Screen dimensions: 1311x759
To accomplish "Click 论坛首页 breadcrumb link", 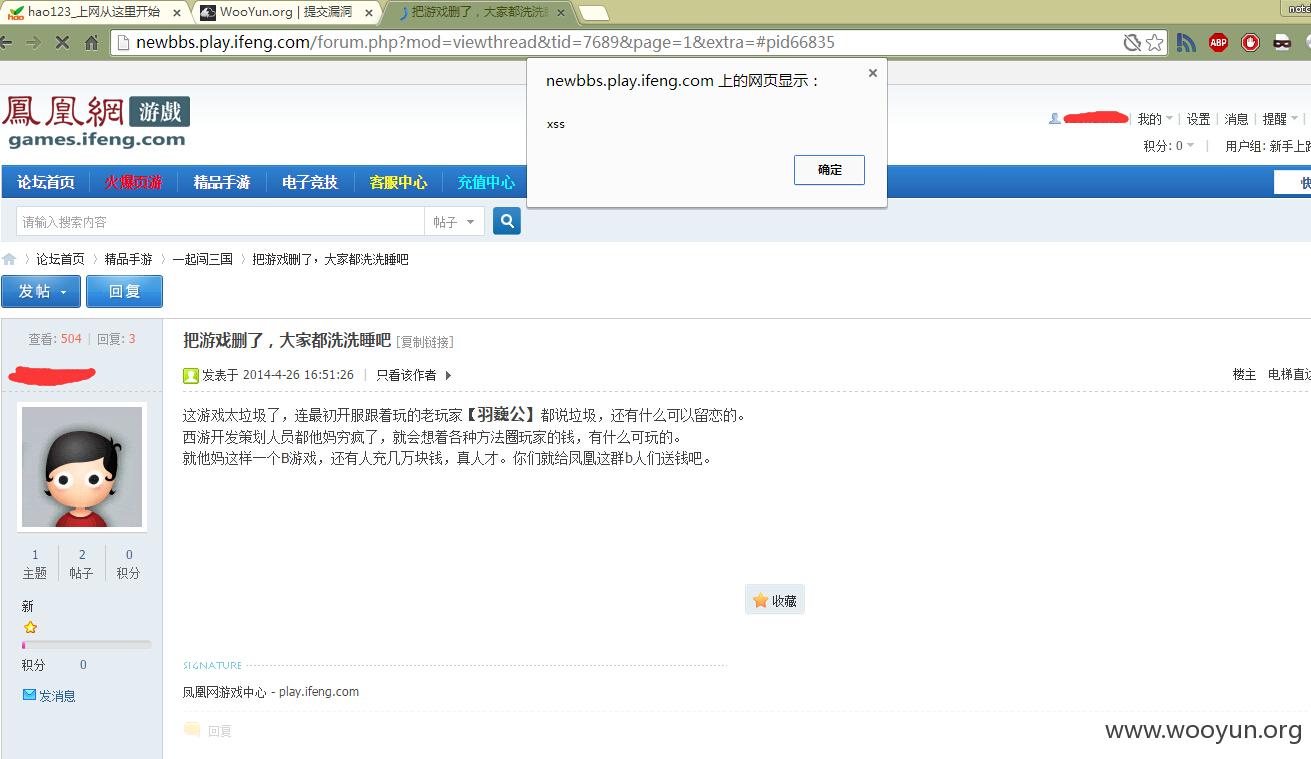I will (x=61, y=259).
